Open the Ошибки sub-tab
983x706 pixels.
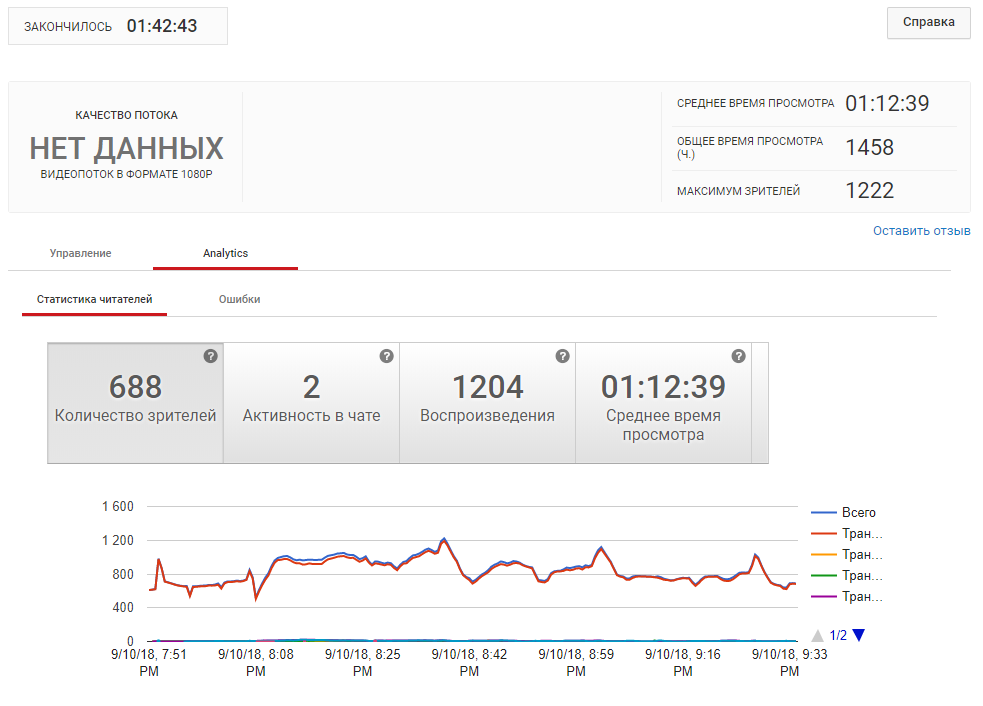pos(239,299)
